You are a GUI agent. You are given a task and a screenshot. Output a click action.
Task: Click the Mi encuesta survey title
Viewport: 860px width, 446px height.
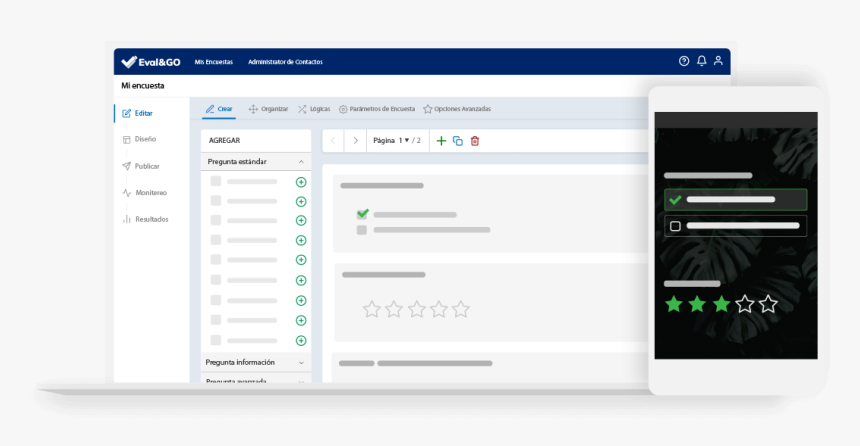pyautogui.click(x=143, y=86)
